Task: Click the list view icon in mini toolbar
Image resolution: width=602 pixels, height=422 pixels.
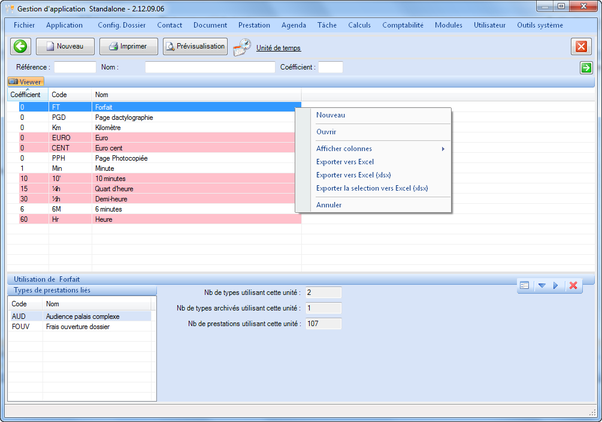Action: [x=525, y=286]
